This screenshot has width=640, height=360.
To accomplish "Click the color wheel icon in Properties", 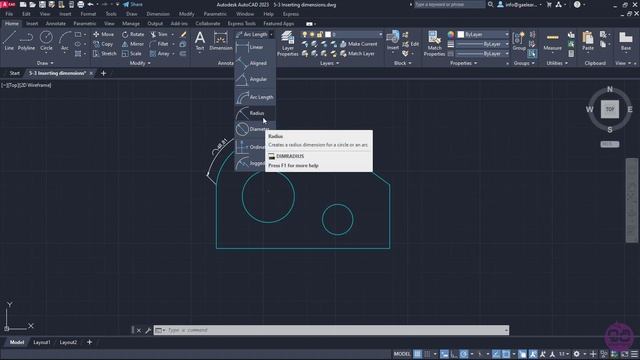I will (x=451, y=34).
